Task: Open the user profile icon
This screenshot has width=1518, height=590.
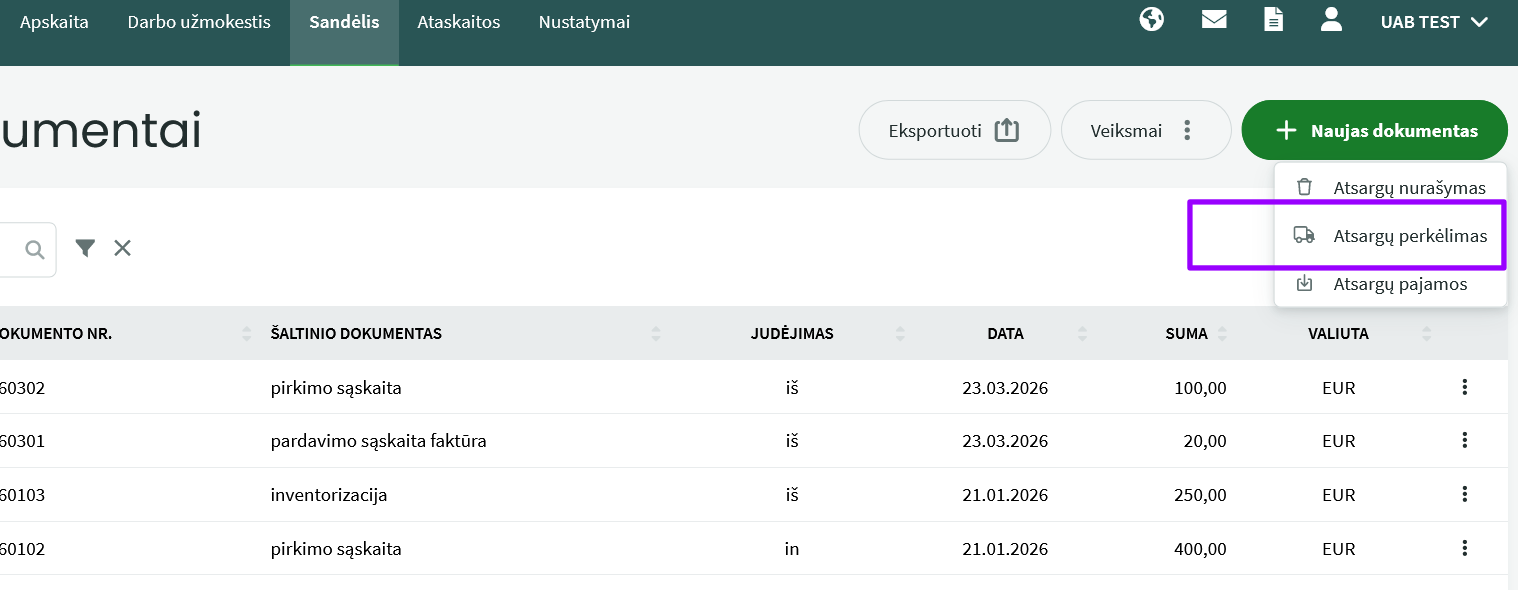Action: pyautogui.click(x=1331, y=20)
